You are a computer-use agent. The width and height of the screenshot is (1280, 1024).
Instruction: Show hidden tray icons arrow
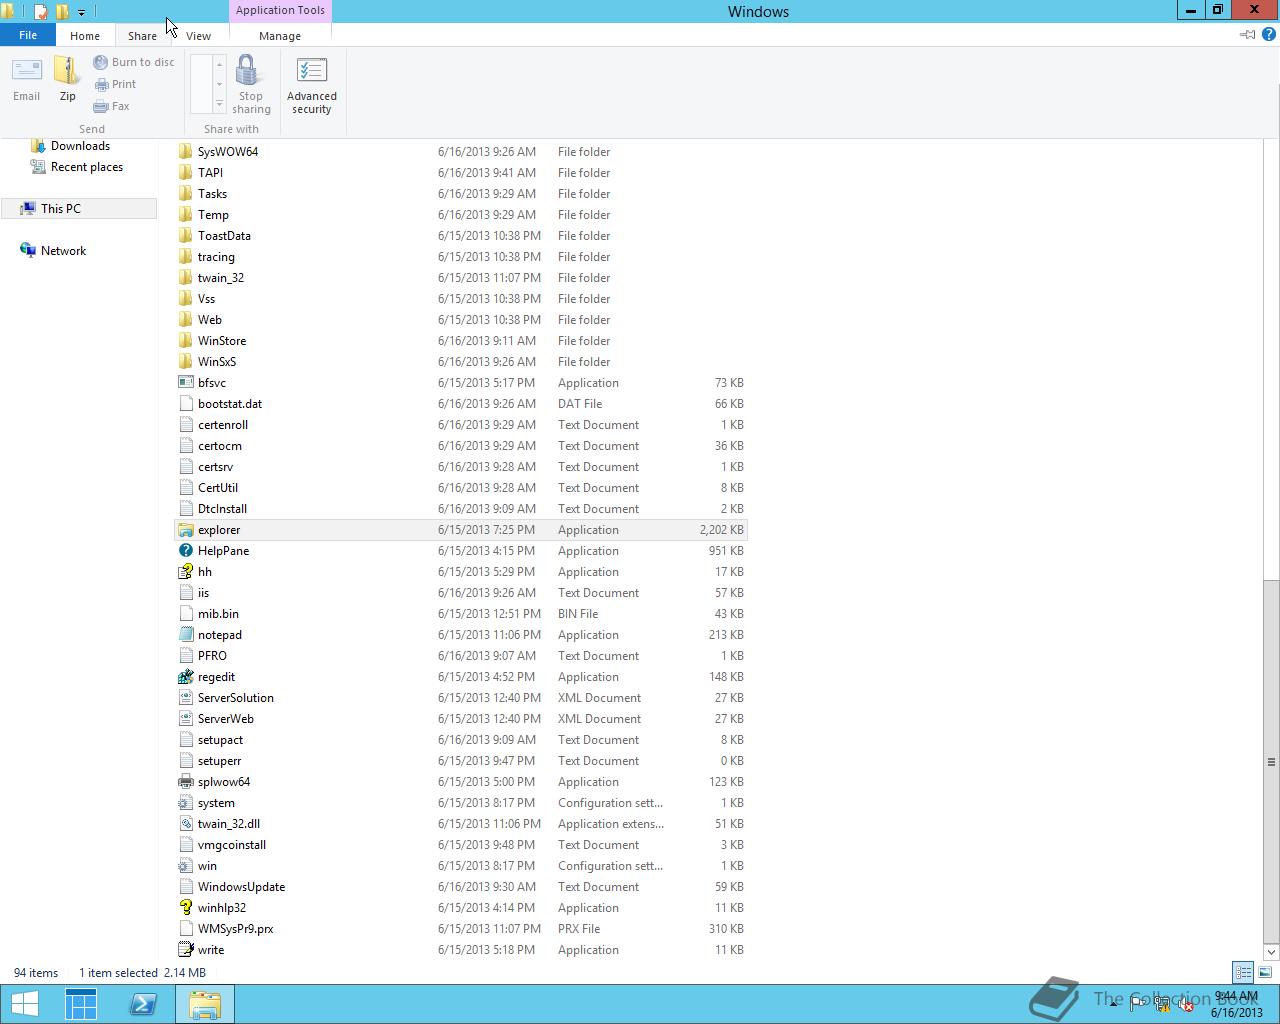click(x=1113, y=1003)
